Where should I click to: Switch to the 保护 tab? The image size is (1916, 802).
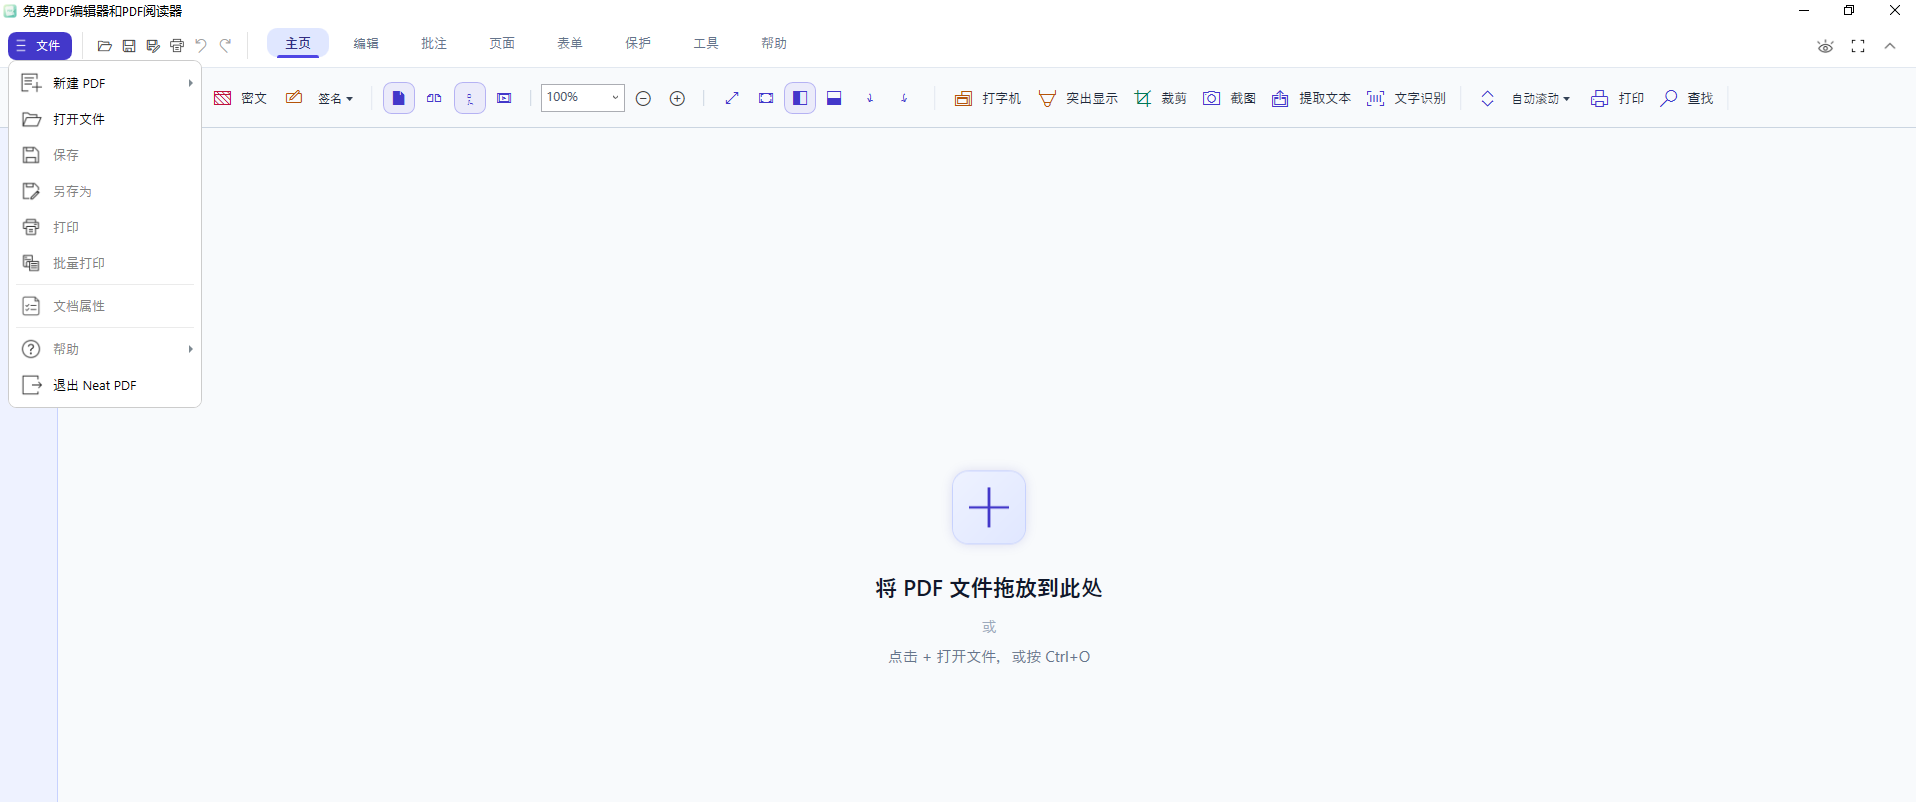(638, 43)
